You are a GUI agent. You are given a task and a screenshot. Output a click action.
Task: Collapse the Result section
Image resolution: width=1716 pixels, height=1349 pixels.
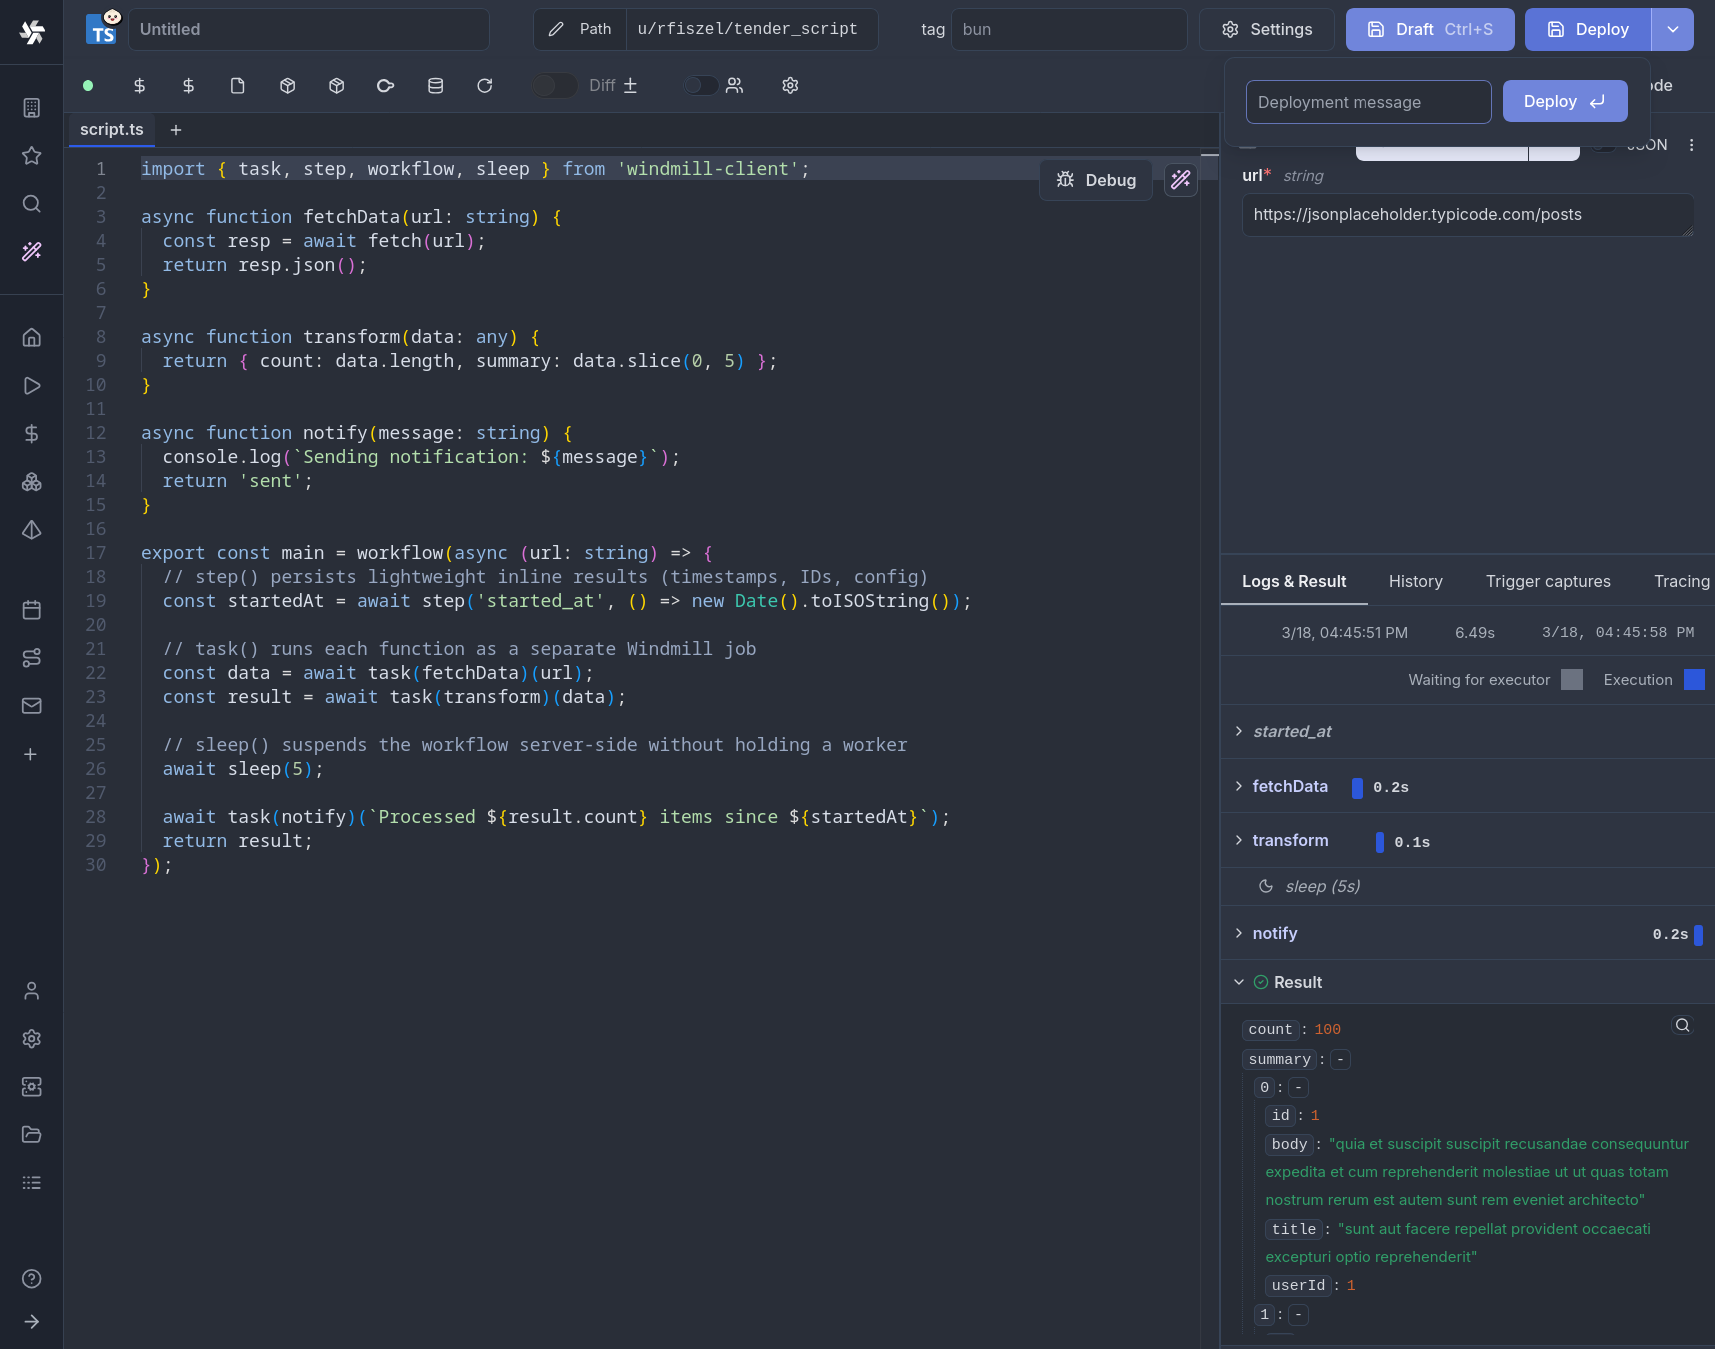1239,982
